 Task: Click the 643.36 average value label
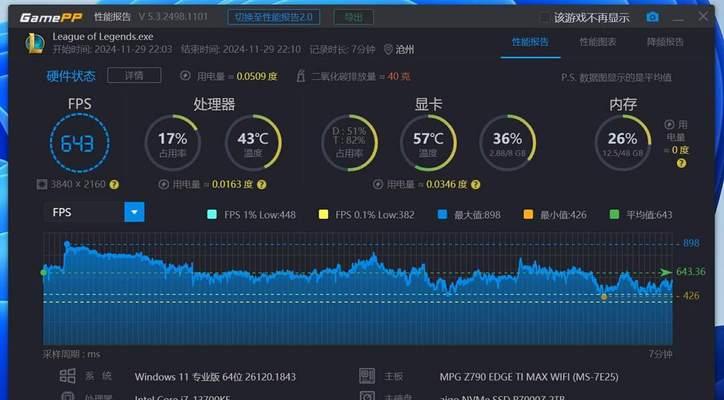coord(691,272)
